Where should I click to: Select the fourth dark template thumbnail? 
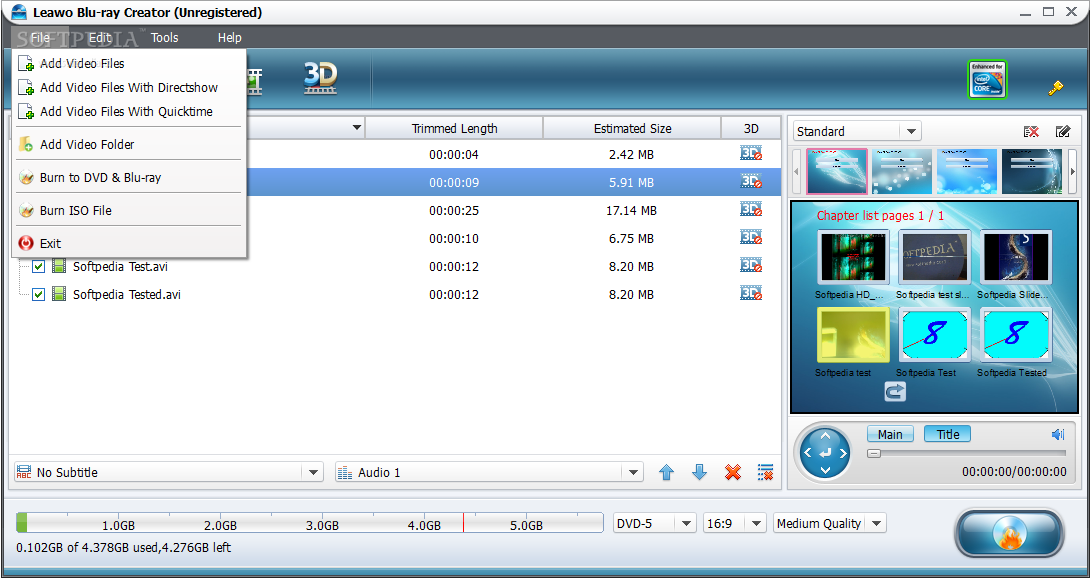click(x=1032, y=171)
